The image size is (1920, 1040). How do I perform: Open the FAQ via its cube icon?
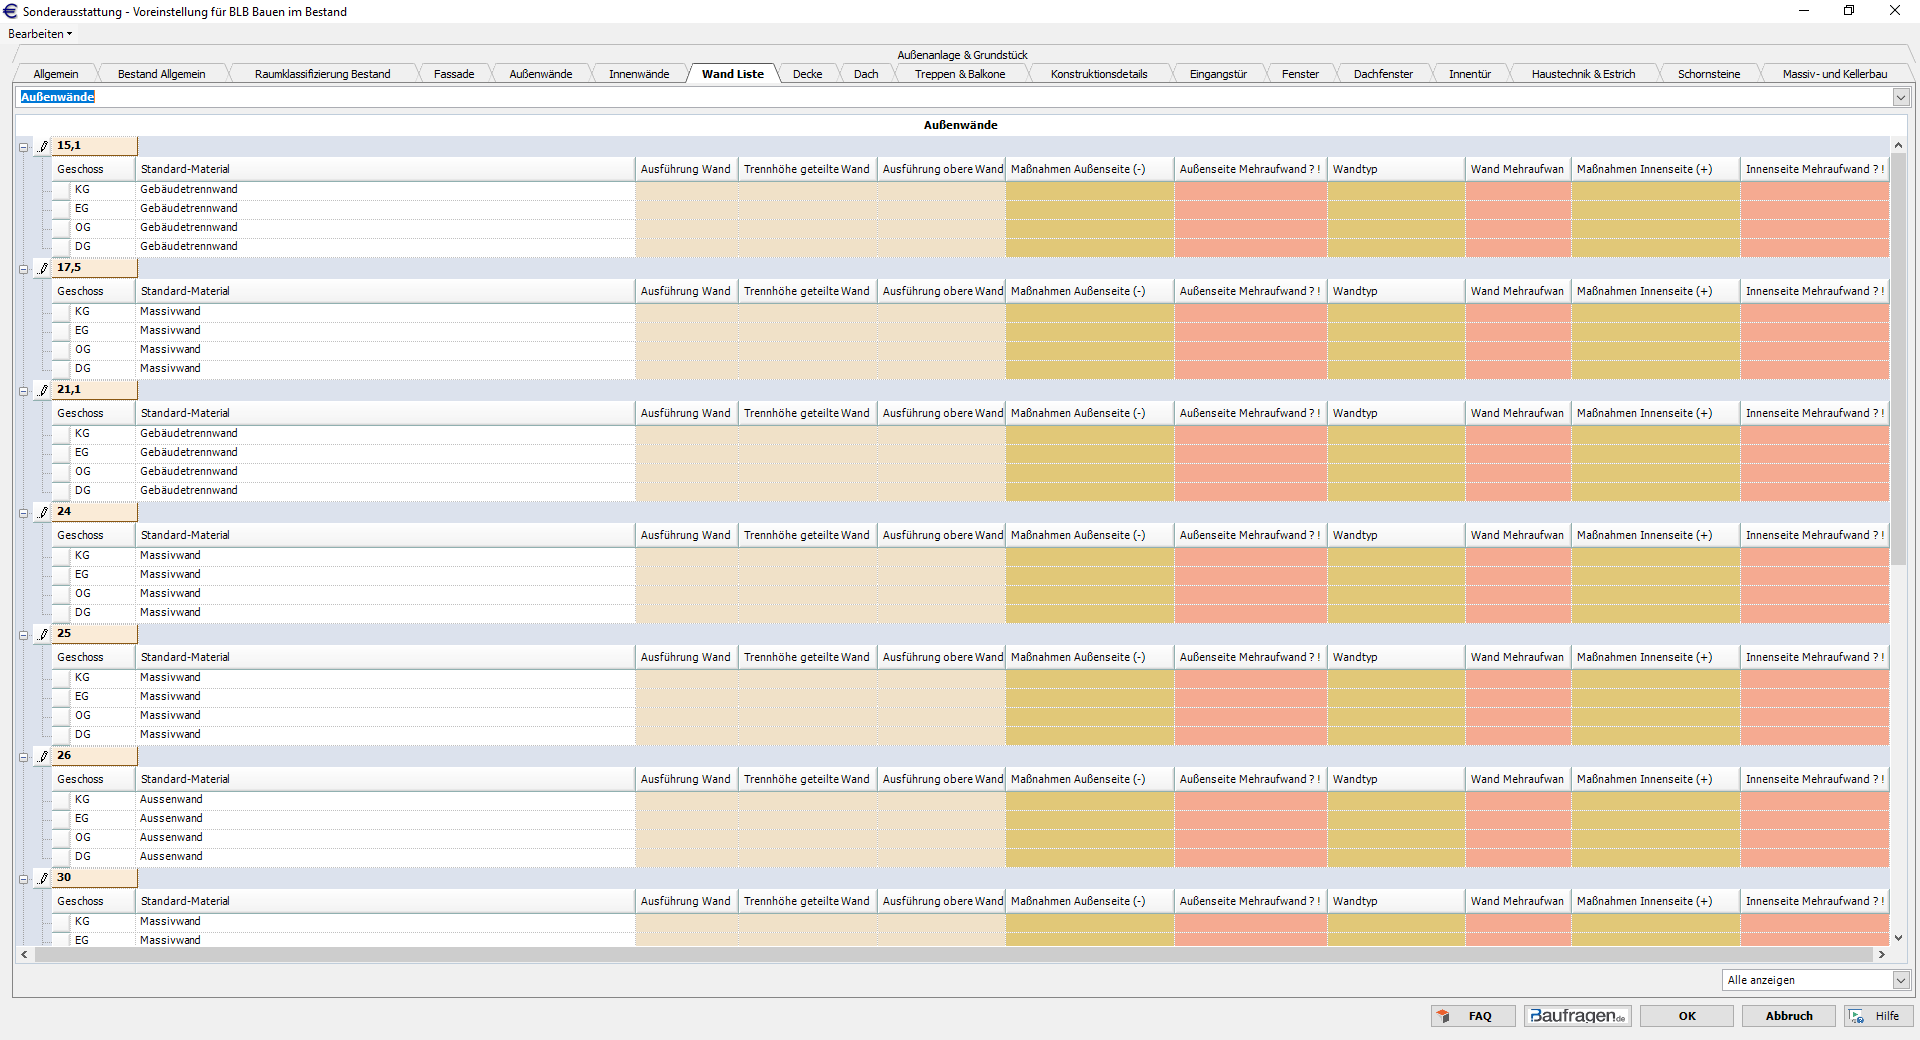pyautogui.click(x=1443, y=1016)
